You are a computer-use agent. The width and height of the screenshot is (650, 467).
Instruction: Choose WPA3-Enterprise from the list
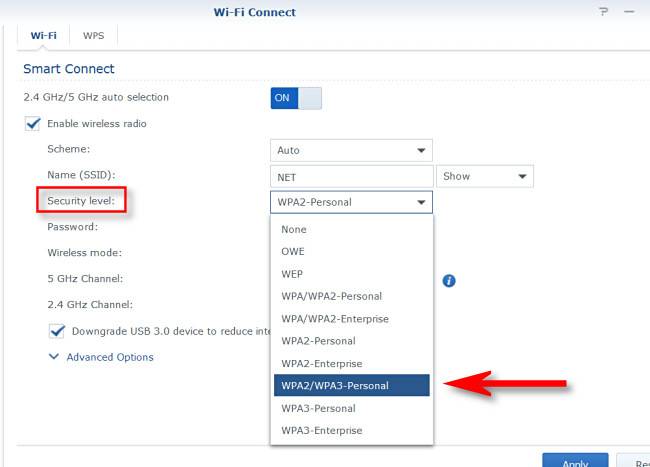(352, 431)
